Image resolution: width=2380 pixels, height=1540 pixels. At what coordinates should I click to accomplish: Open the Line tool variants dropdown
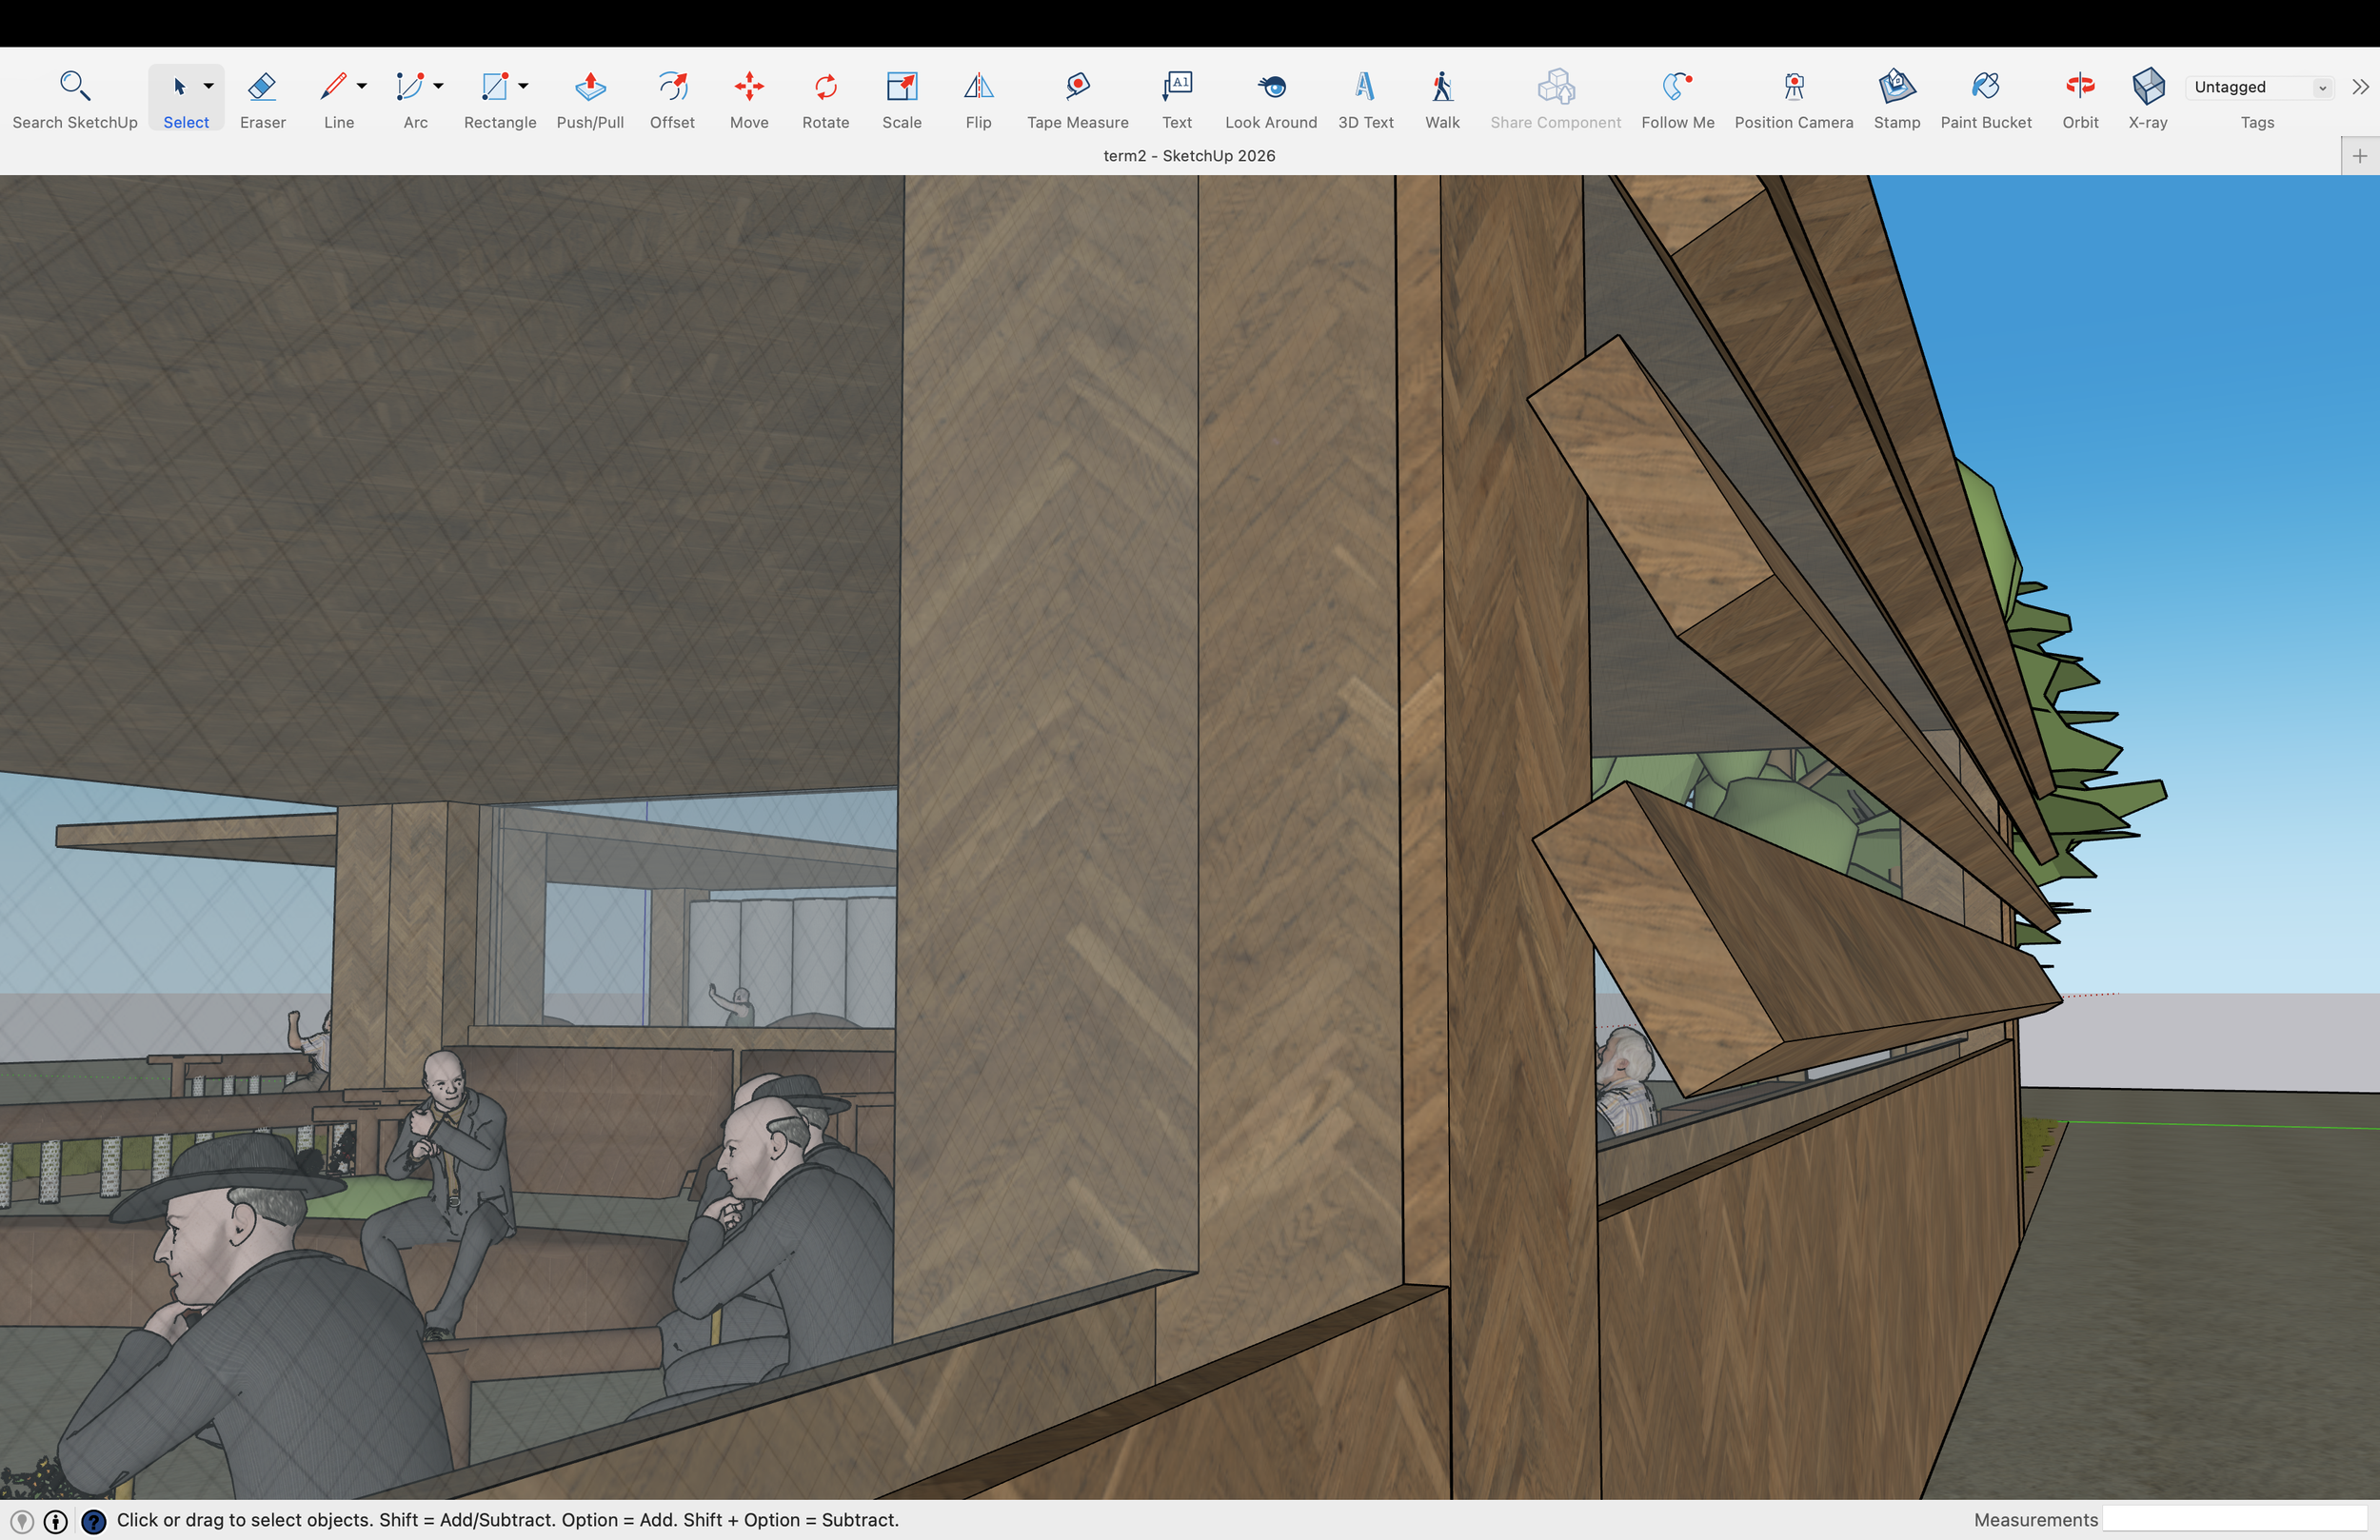click(x=361, y=87)
